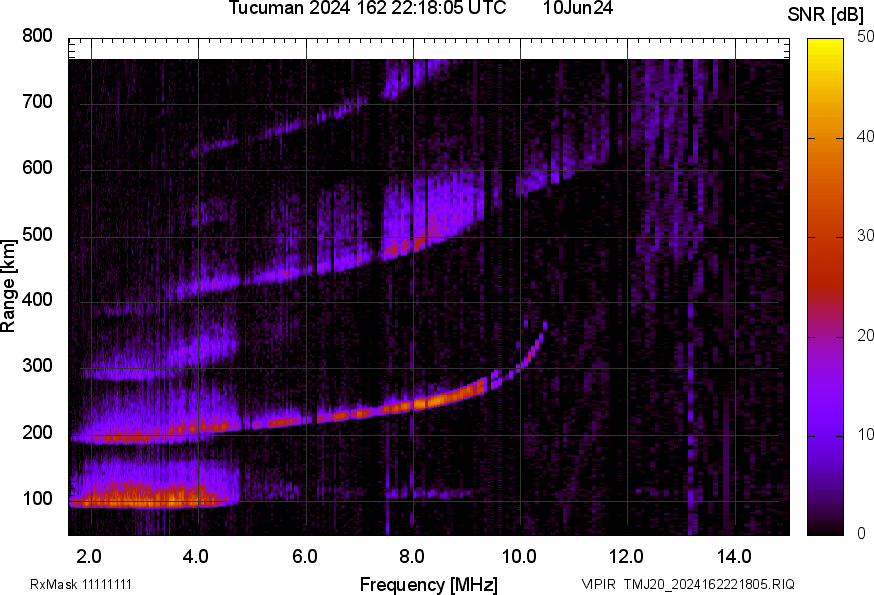Image resolution: width=874 pixels, height=595 pixels.
Task: Click the 'SNR [dB]' colorbar title
Action: point(826,15)
